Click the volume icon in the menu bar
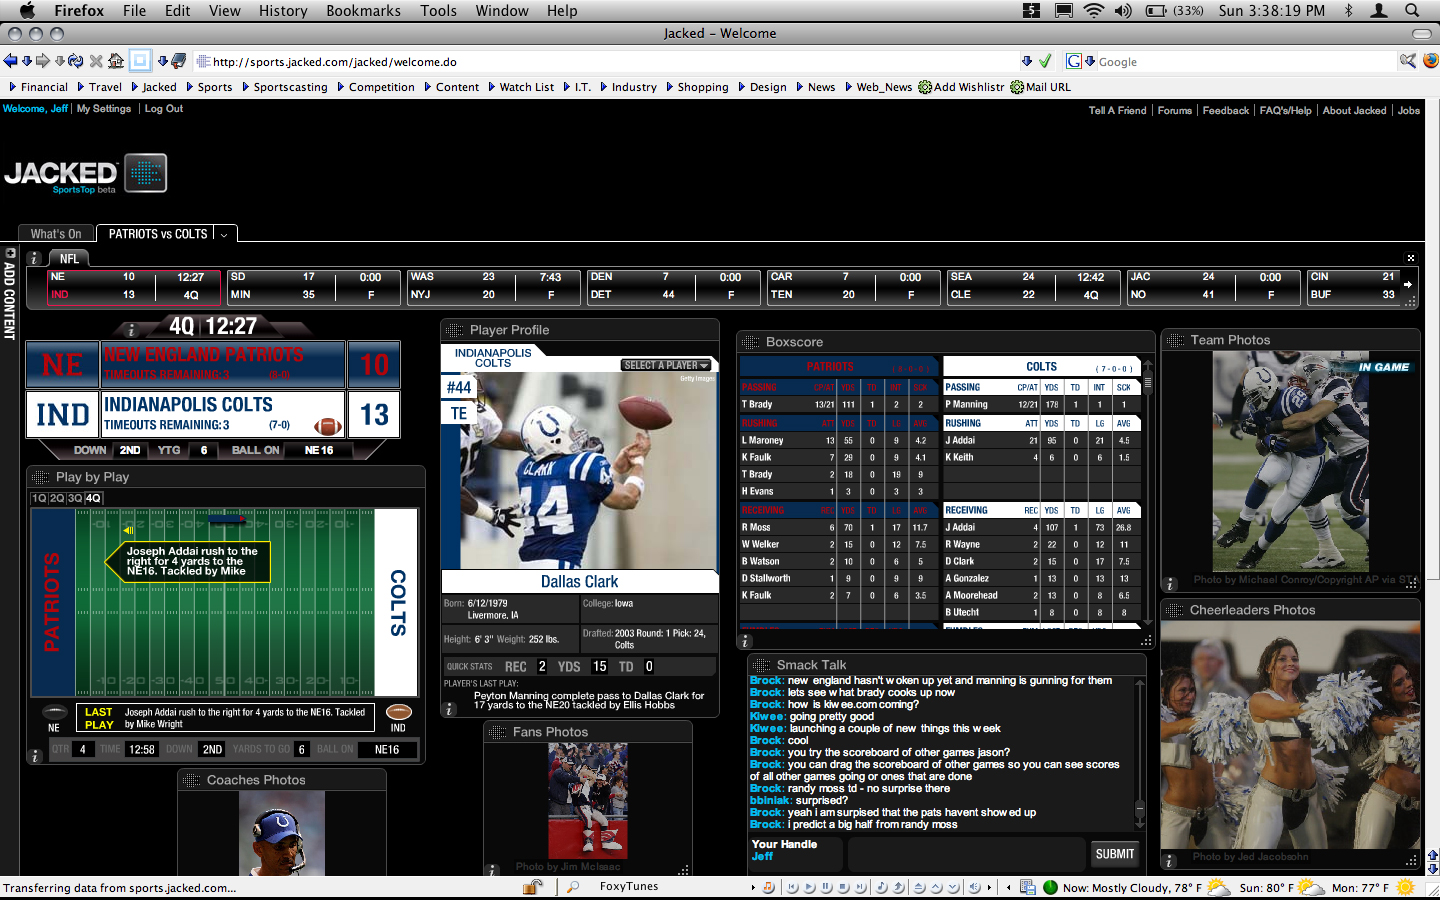 (1124, 10)
